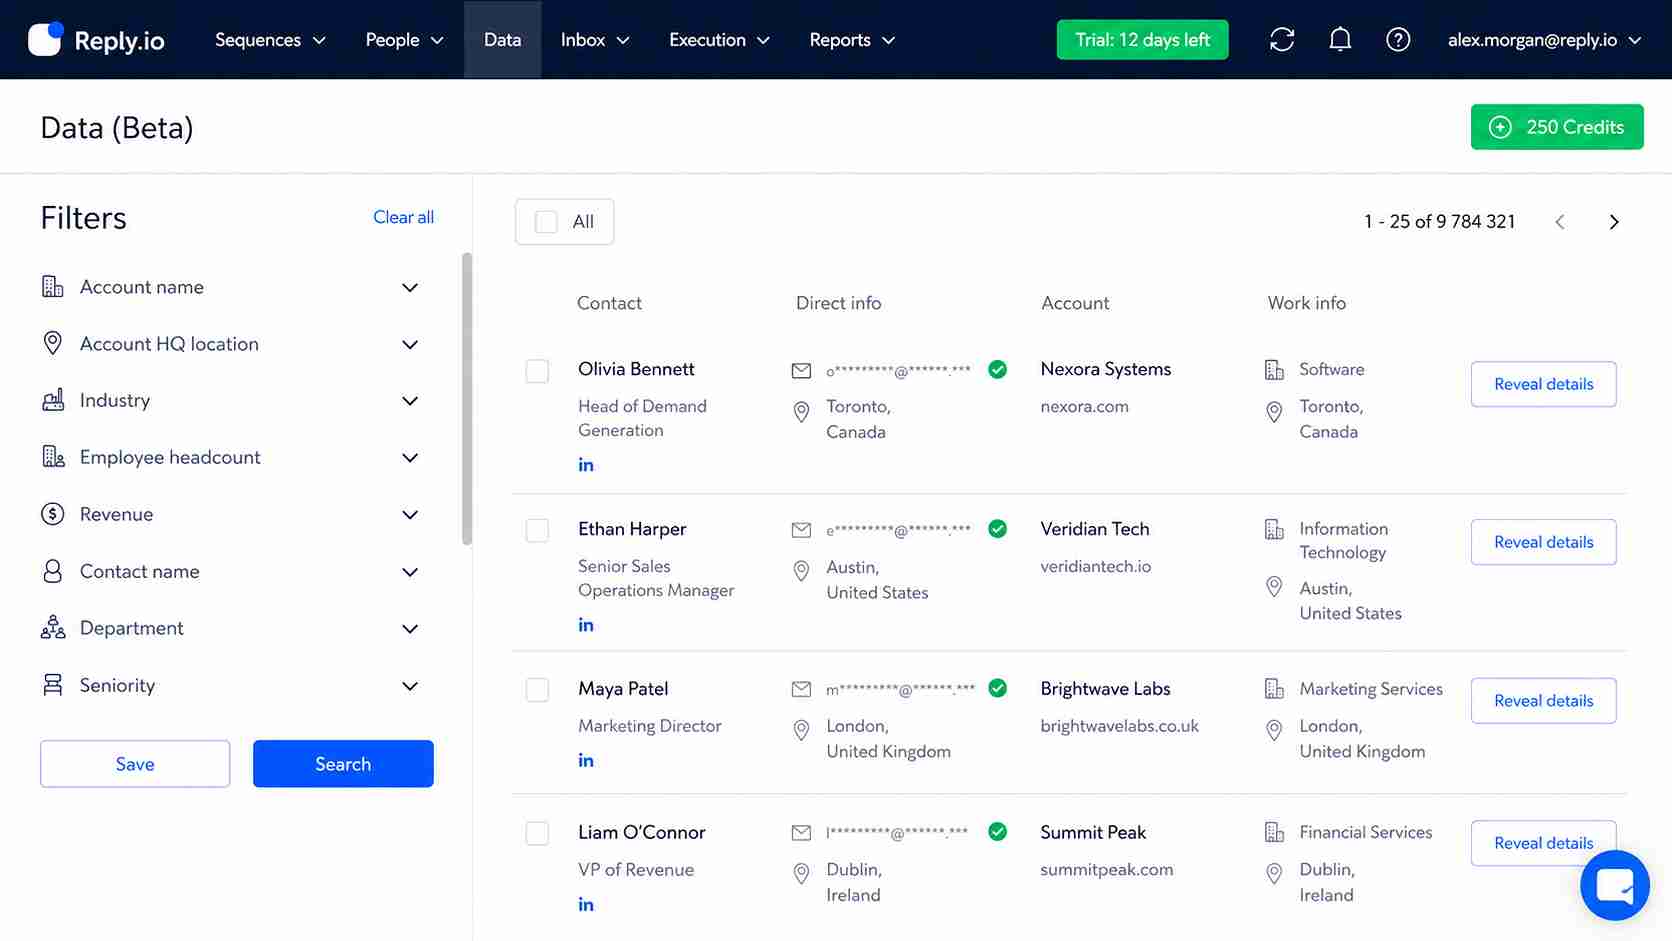Click the Contact name person icon
The height and width of the screenshot is (941, 1672).
click(x=53, y=571)
